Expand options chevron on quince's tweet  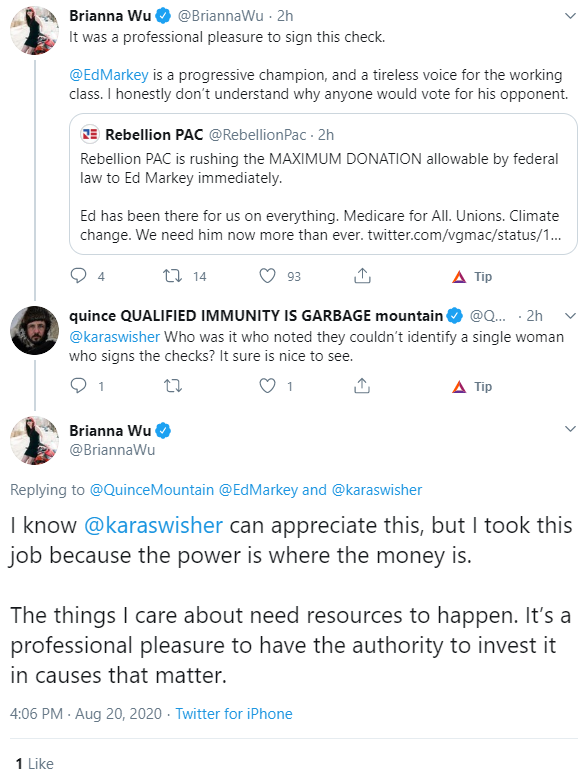click(570, 316)
